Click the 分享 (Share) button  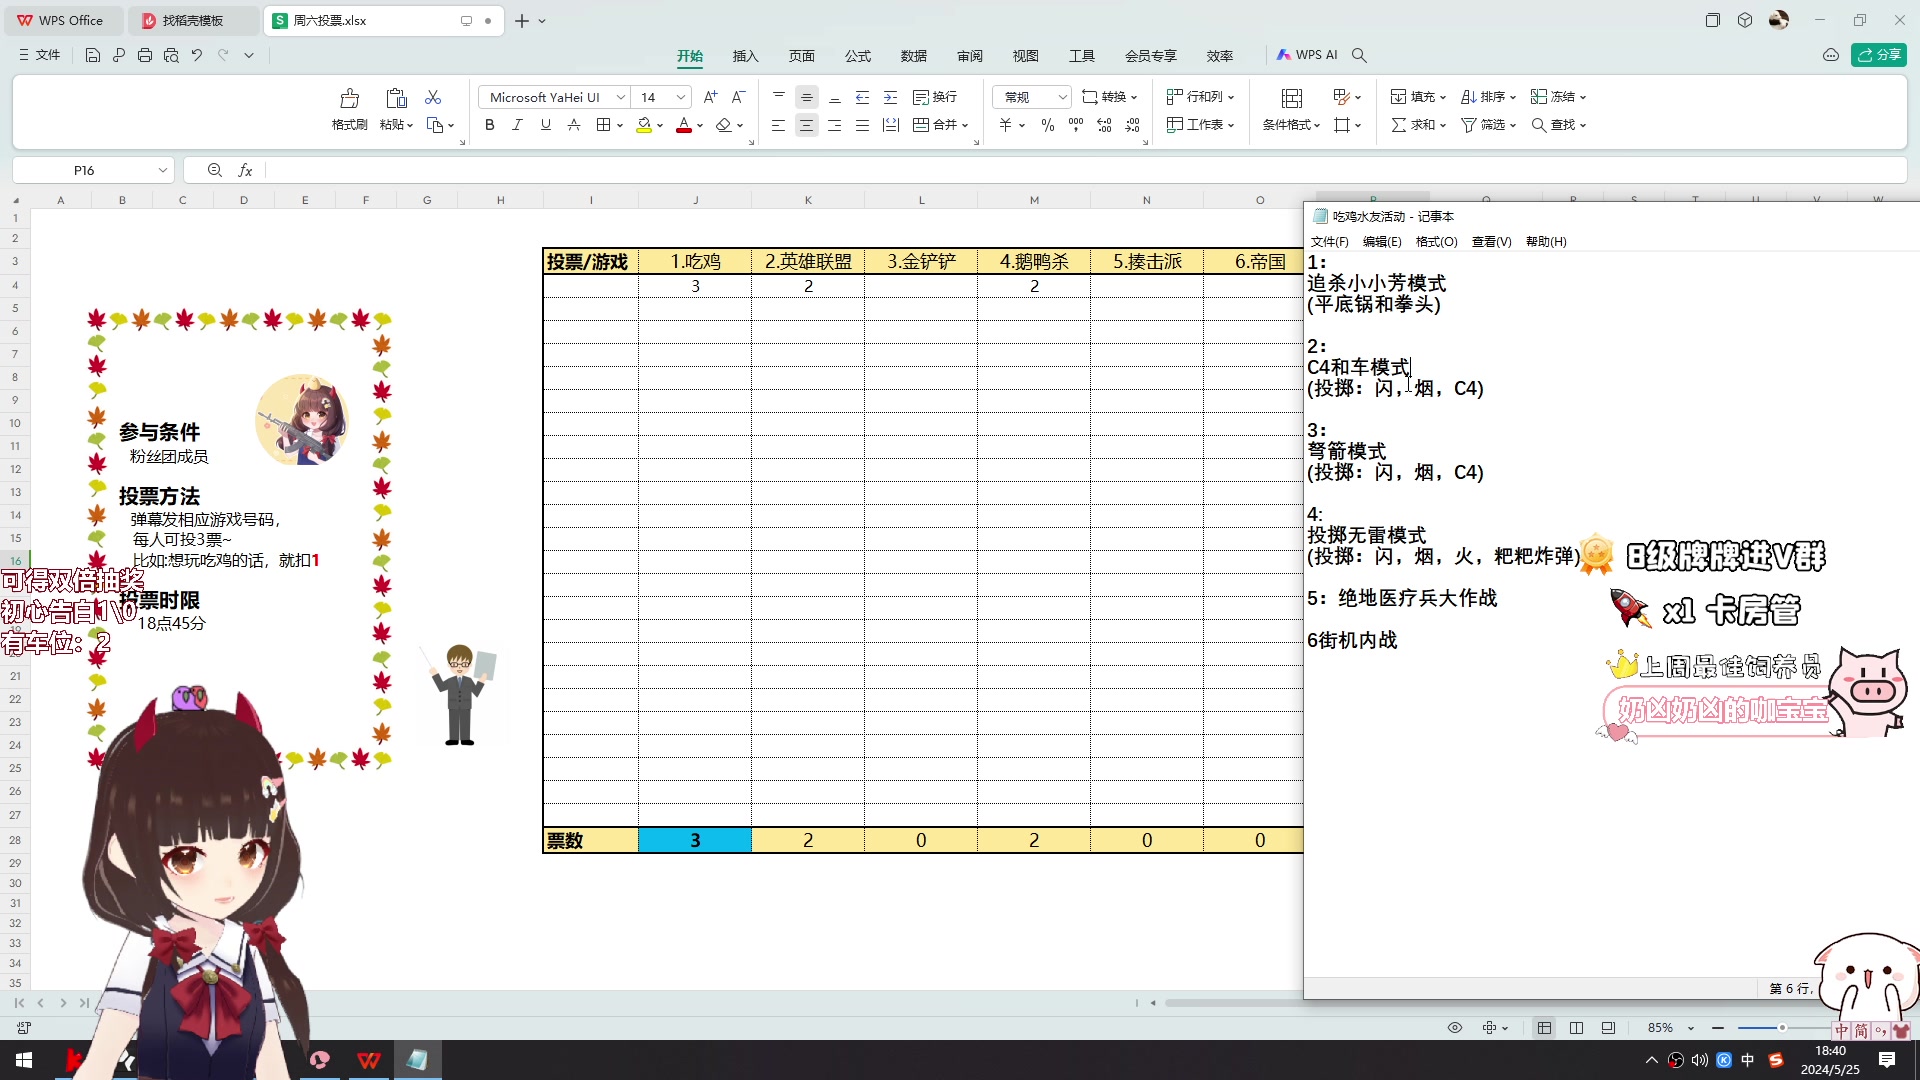pyautogui.click(x=1879, y=55)
